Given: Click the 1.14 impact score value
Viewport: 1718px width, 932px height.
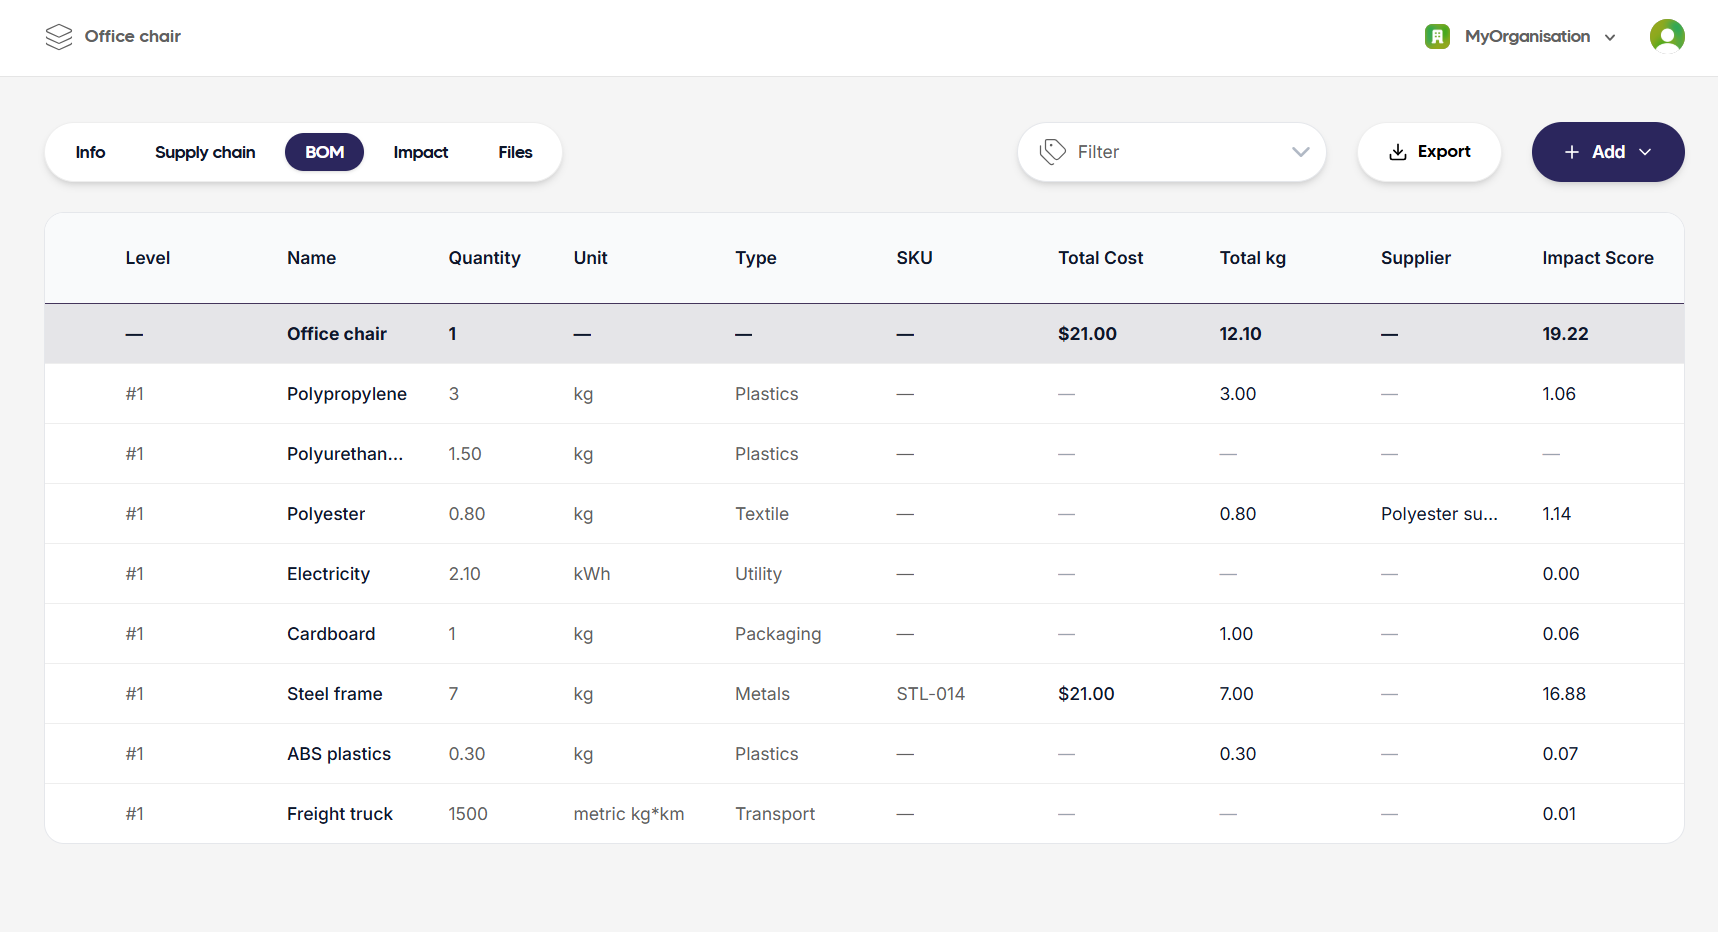Looking at the screenshot, I should coord(1556,514).
